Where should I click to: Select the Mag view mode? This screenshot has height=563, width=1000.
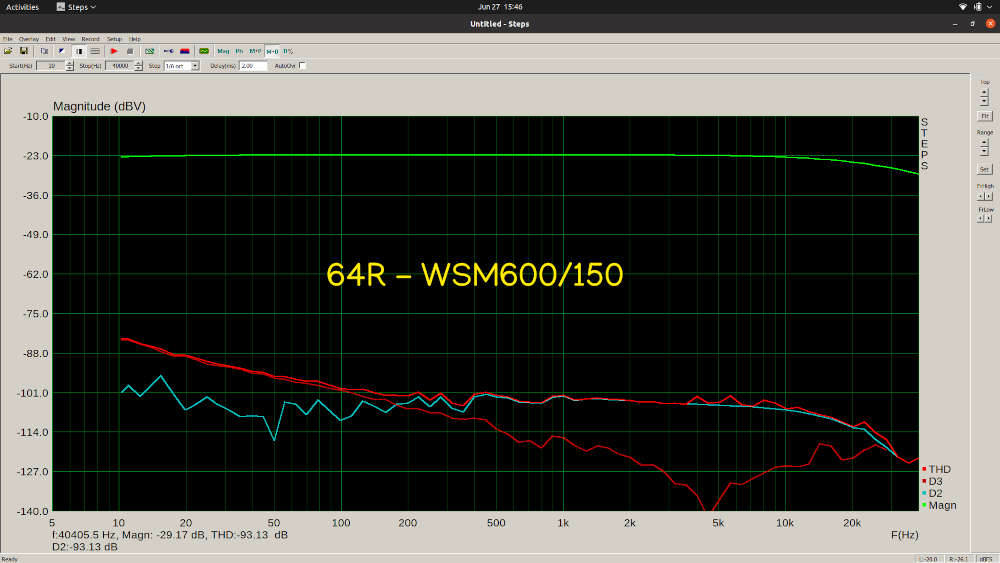[x=223, y=51]
